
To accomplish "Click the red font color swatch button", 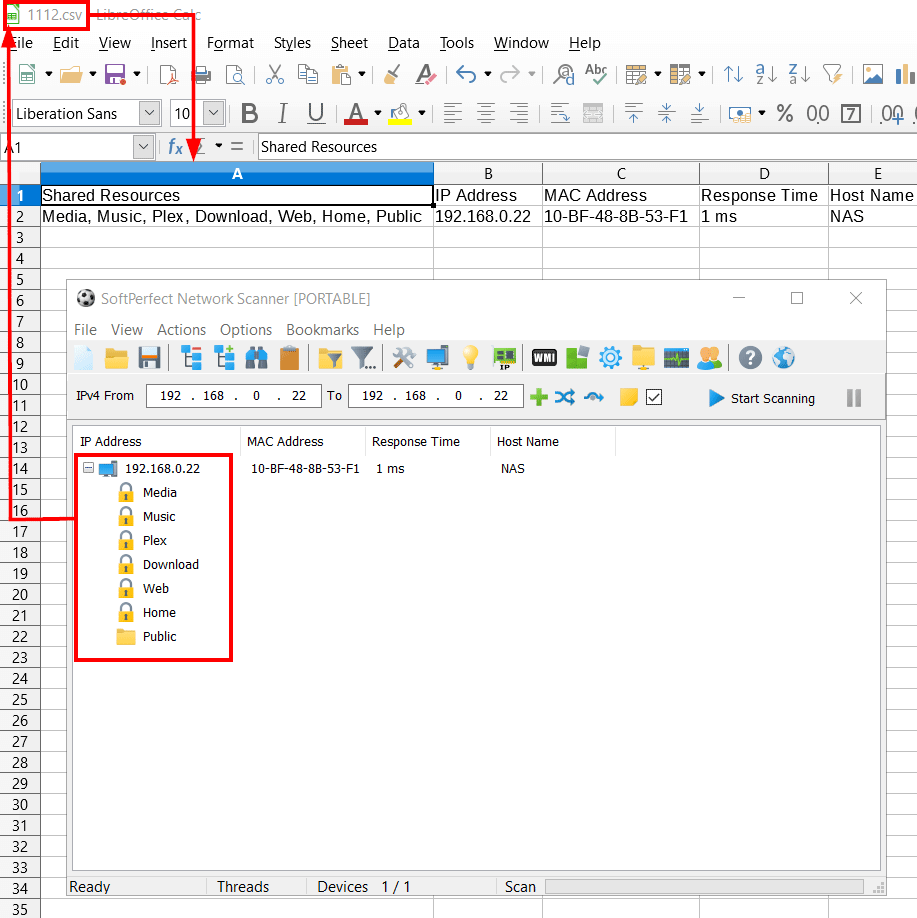I will click(x=356, y=113).
